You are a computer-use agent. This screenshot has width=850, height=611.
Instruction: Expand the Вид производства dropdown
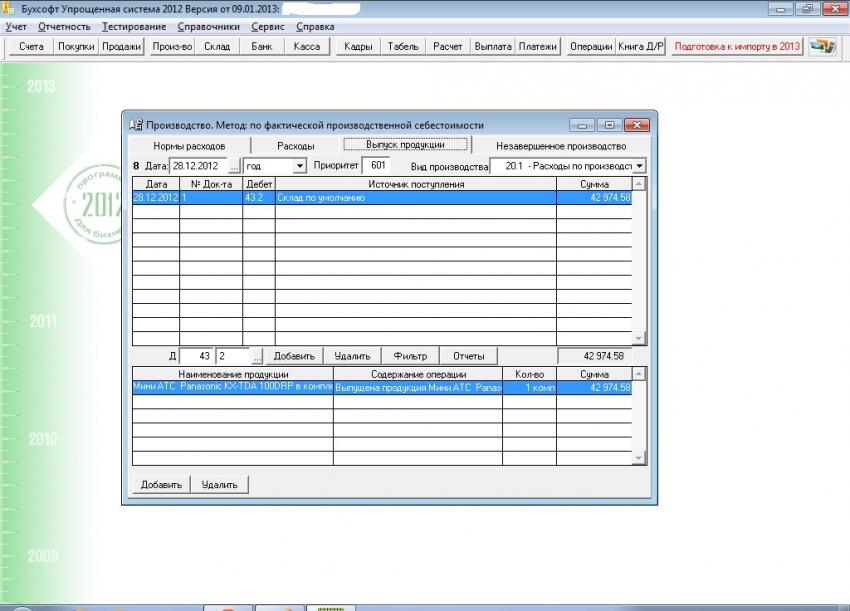(639, 166)
